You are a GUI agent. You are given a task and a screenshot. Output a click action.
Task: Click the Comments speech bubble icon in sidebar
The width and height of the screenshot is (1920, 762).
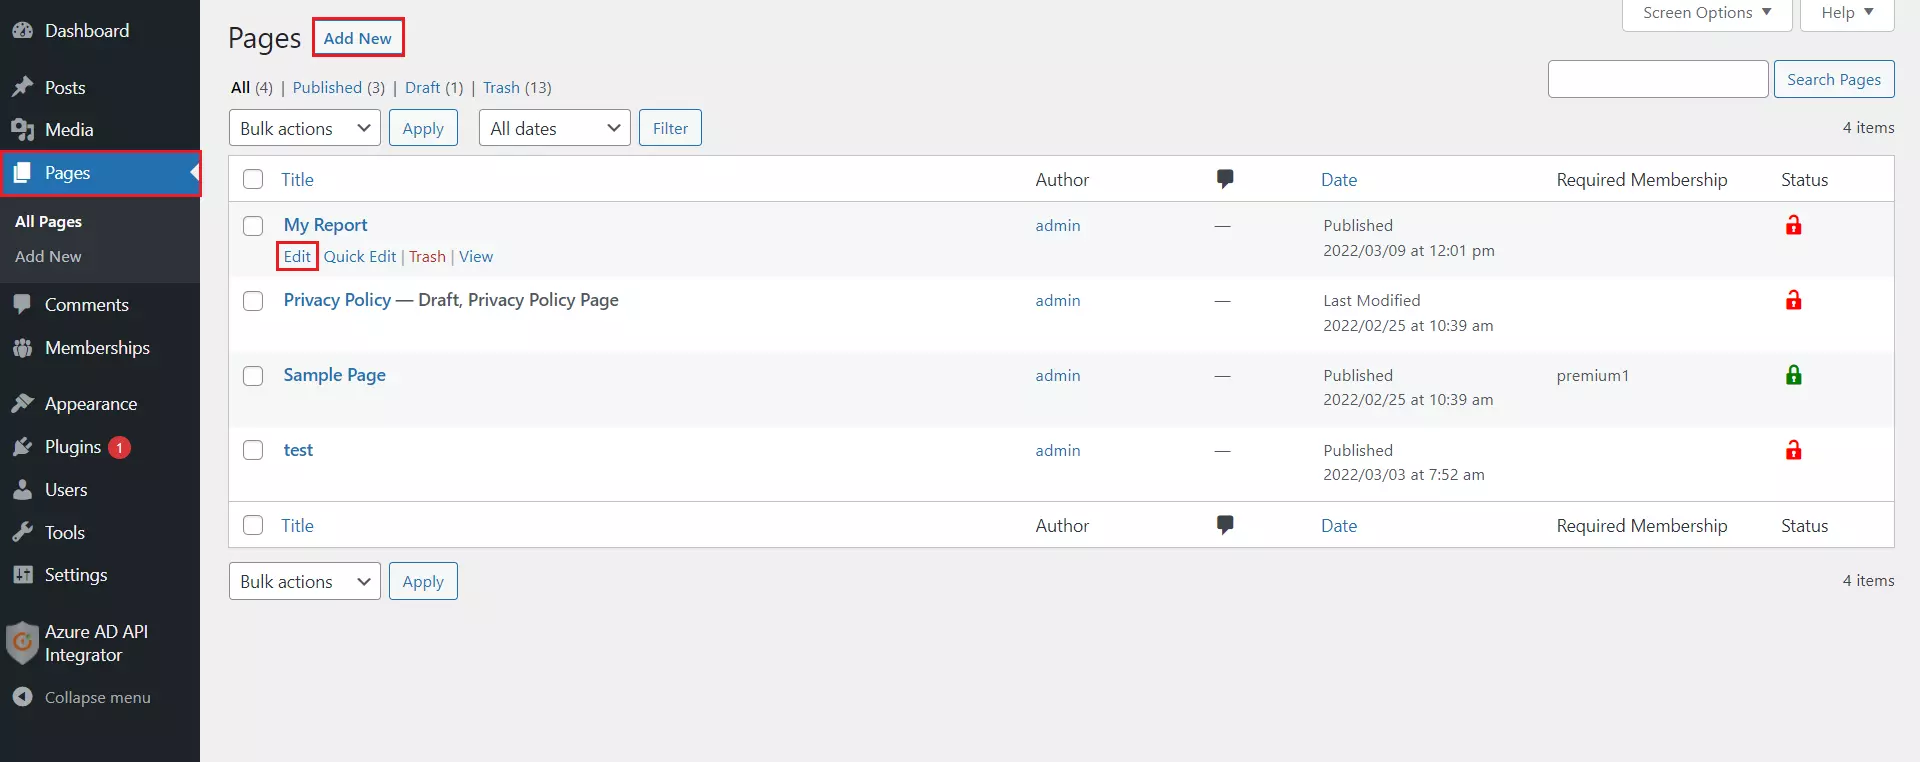22,305
